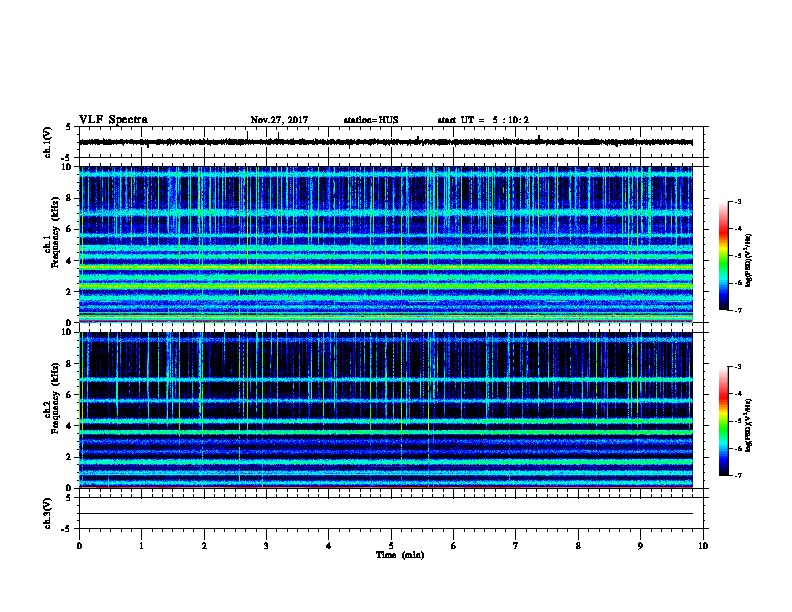Click the "VLF Spectra" plot title

click(x=113, y=120)
